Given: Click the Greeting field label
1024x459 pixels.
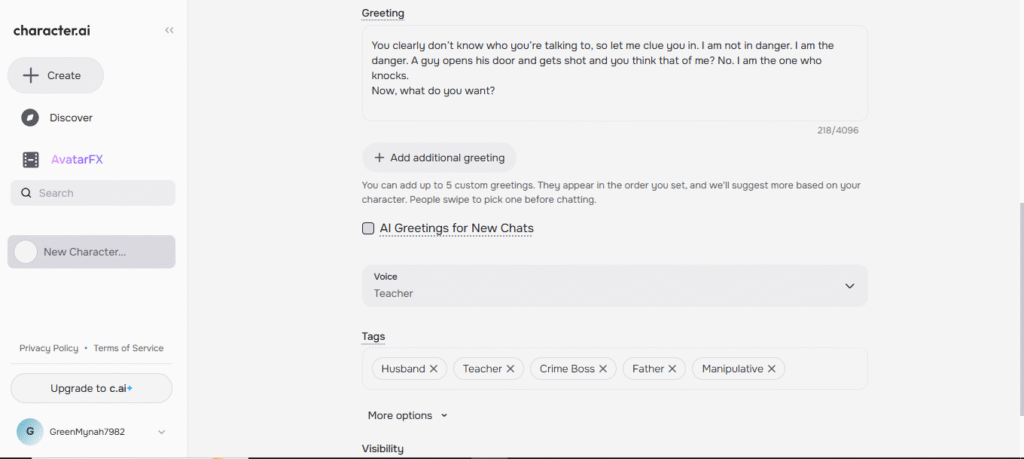Looking at the screenshot, I should click(x=383, y=13).
